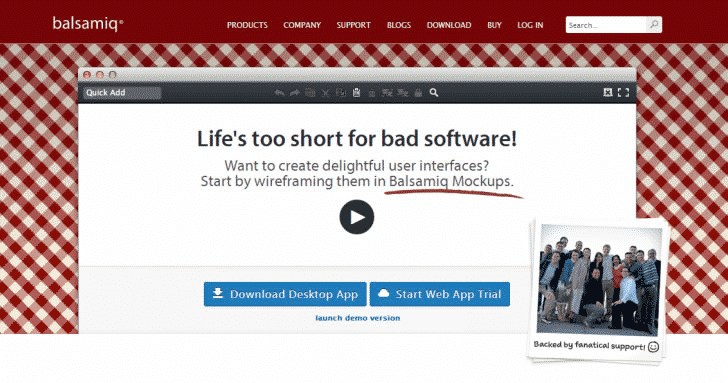
Task: Click the site search magnifier button
Action: point(654,25)
